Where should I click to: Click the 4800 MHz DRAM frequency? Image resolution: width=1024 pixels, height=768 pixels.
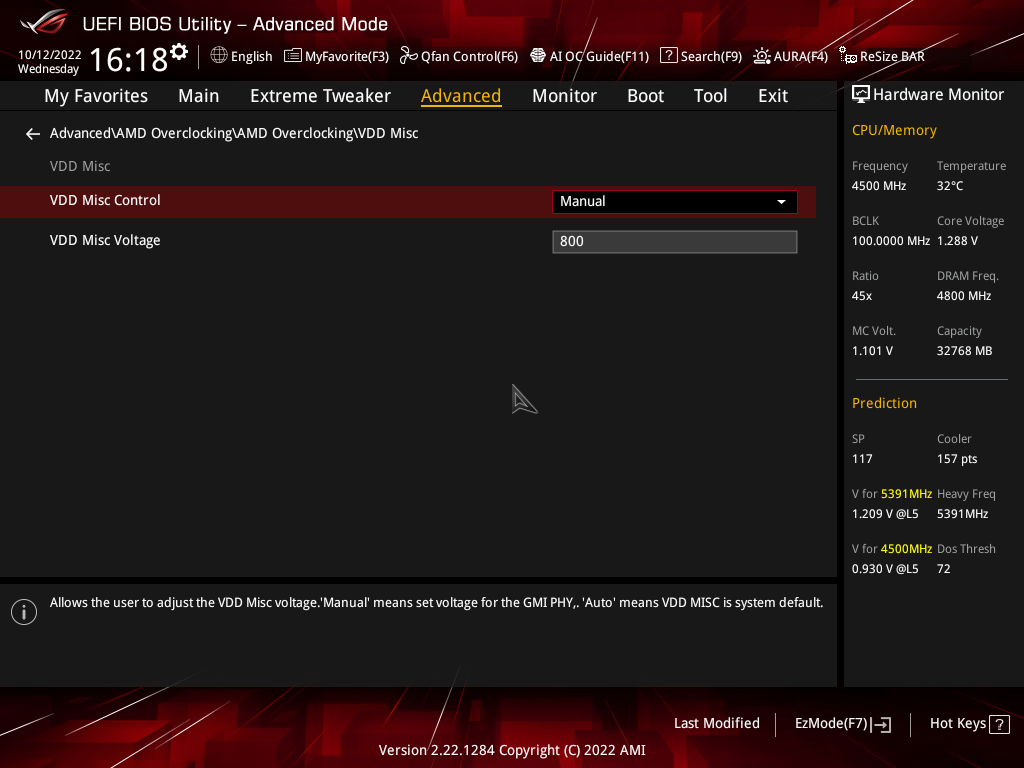coord(963,296)
